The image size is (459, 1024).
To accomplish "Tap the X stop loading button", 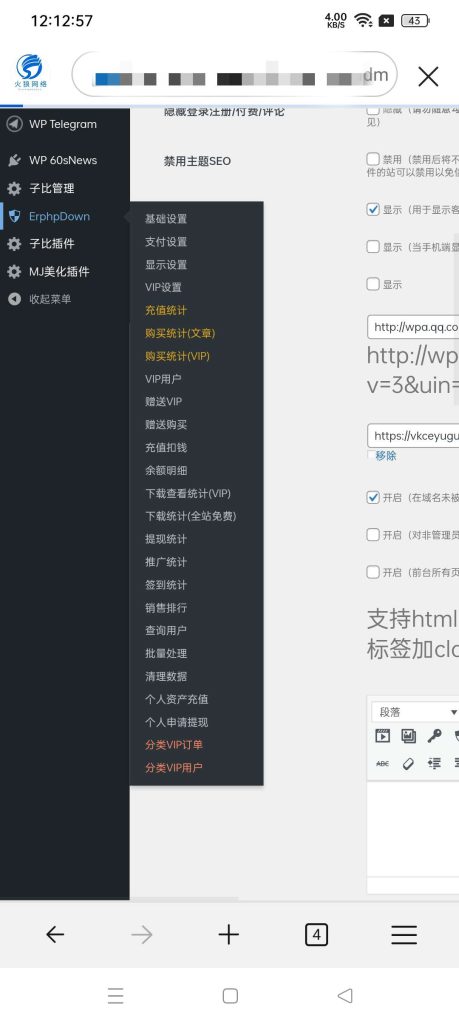I will (x=428, y=77).
